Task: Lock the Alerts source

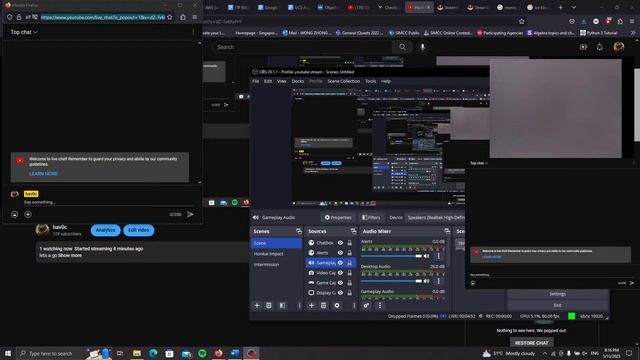Action: pyautogui.click(x=350, y=253)
